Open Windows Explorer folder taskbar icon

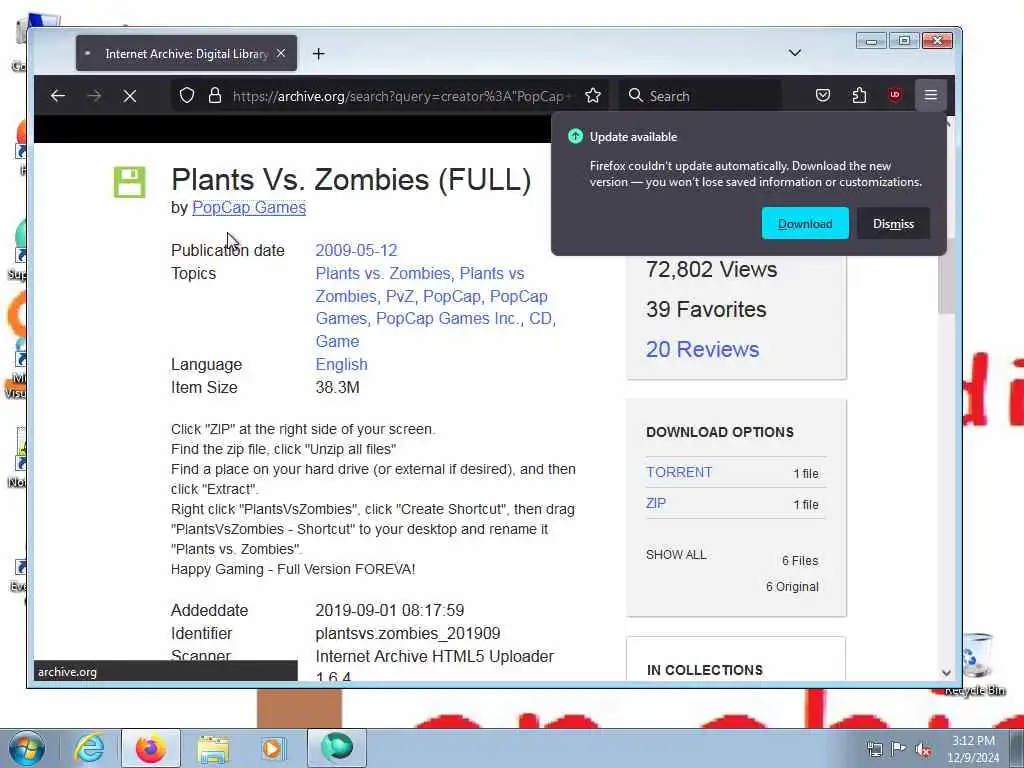(x=213, y=748)
